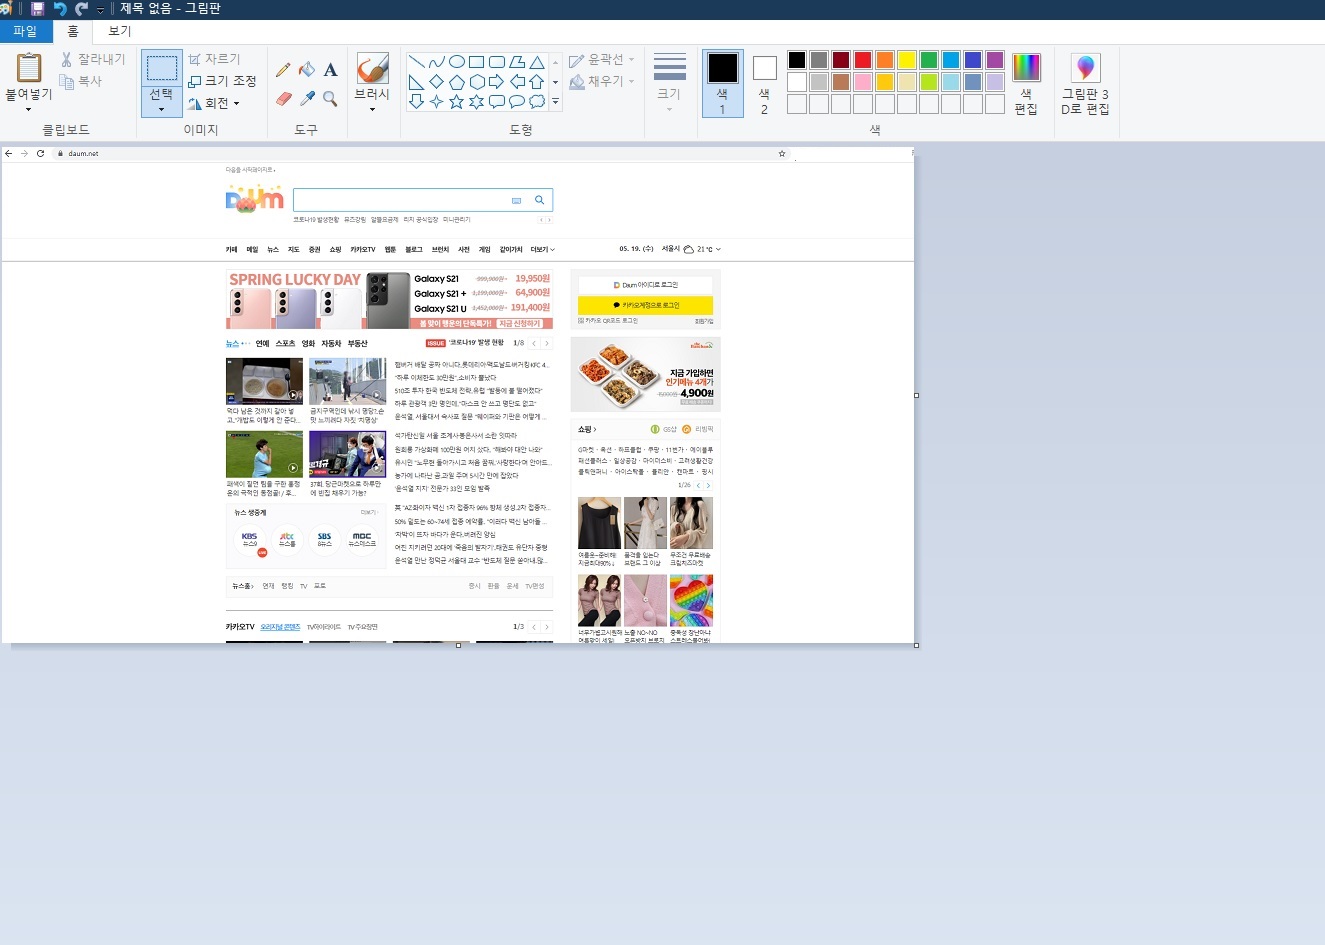Select the hexagon shape

click(x=477, y=82)
